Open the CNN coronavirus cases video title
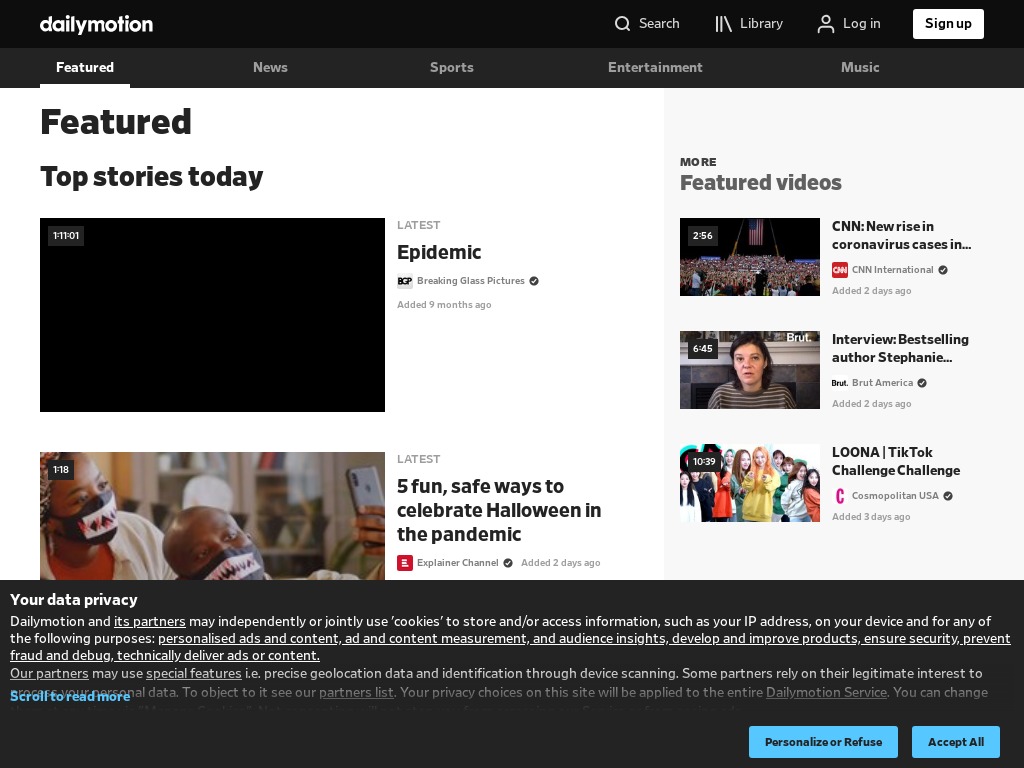 tap(901, 235)
